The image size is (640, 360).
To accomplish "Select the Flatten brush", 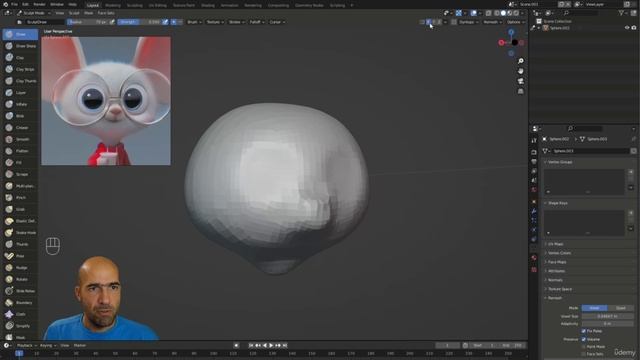I will point(20,151).
